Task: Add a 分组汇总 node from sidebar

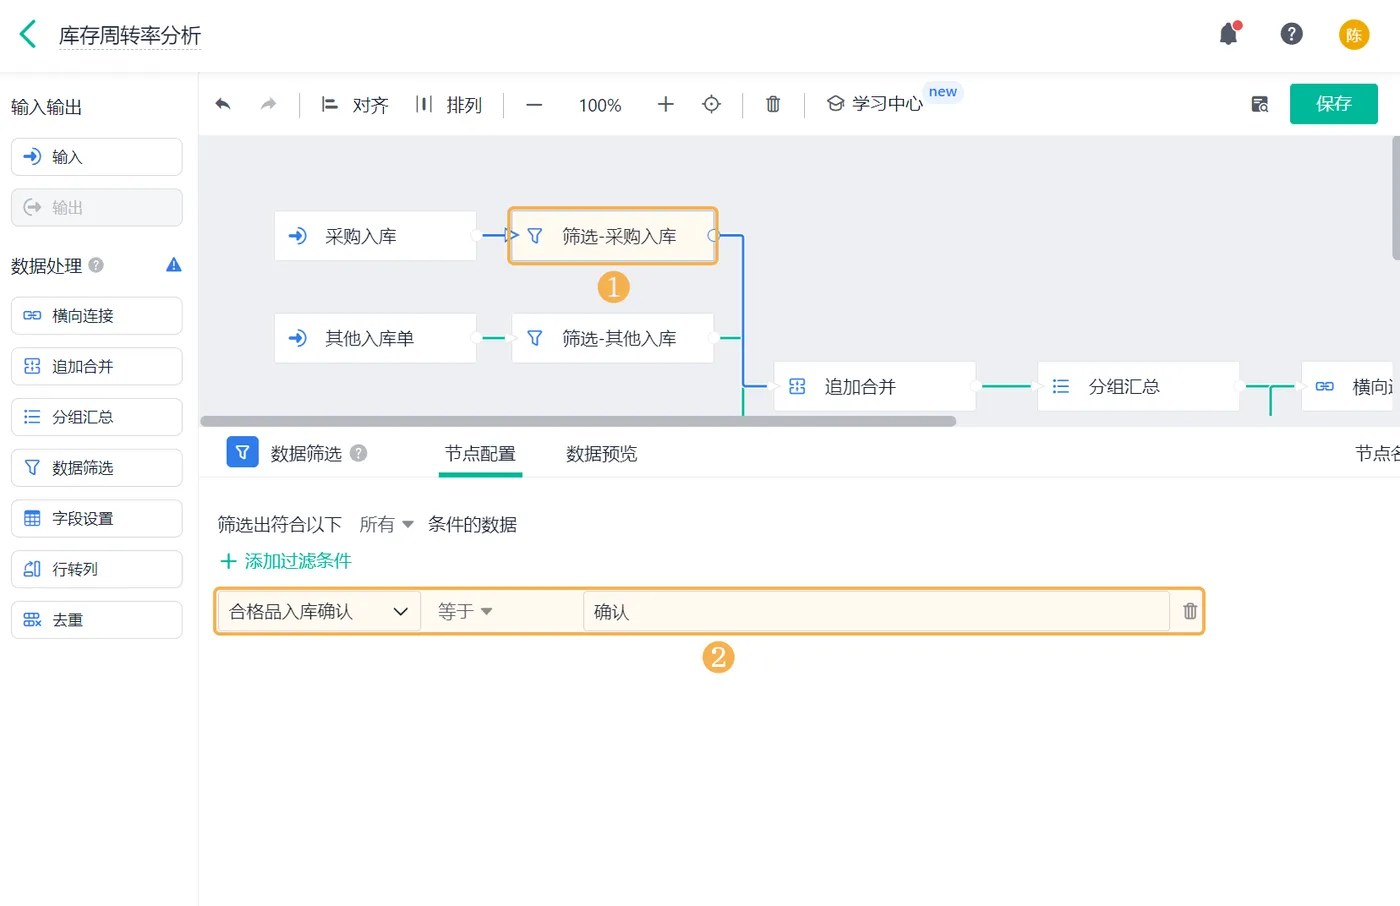Action: click(97, 417)
